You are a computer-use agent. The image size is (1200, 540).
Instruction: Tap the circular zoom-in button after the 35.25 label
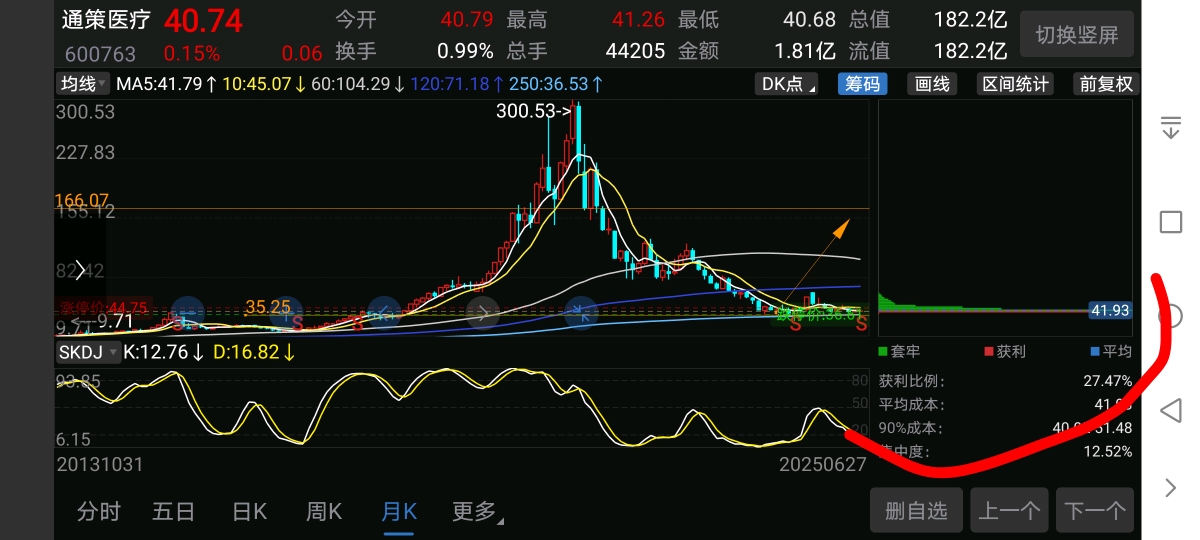pos(286,313)
